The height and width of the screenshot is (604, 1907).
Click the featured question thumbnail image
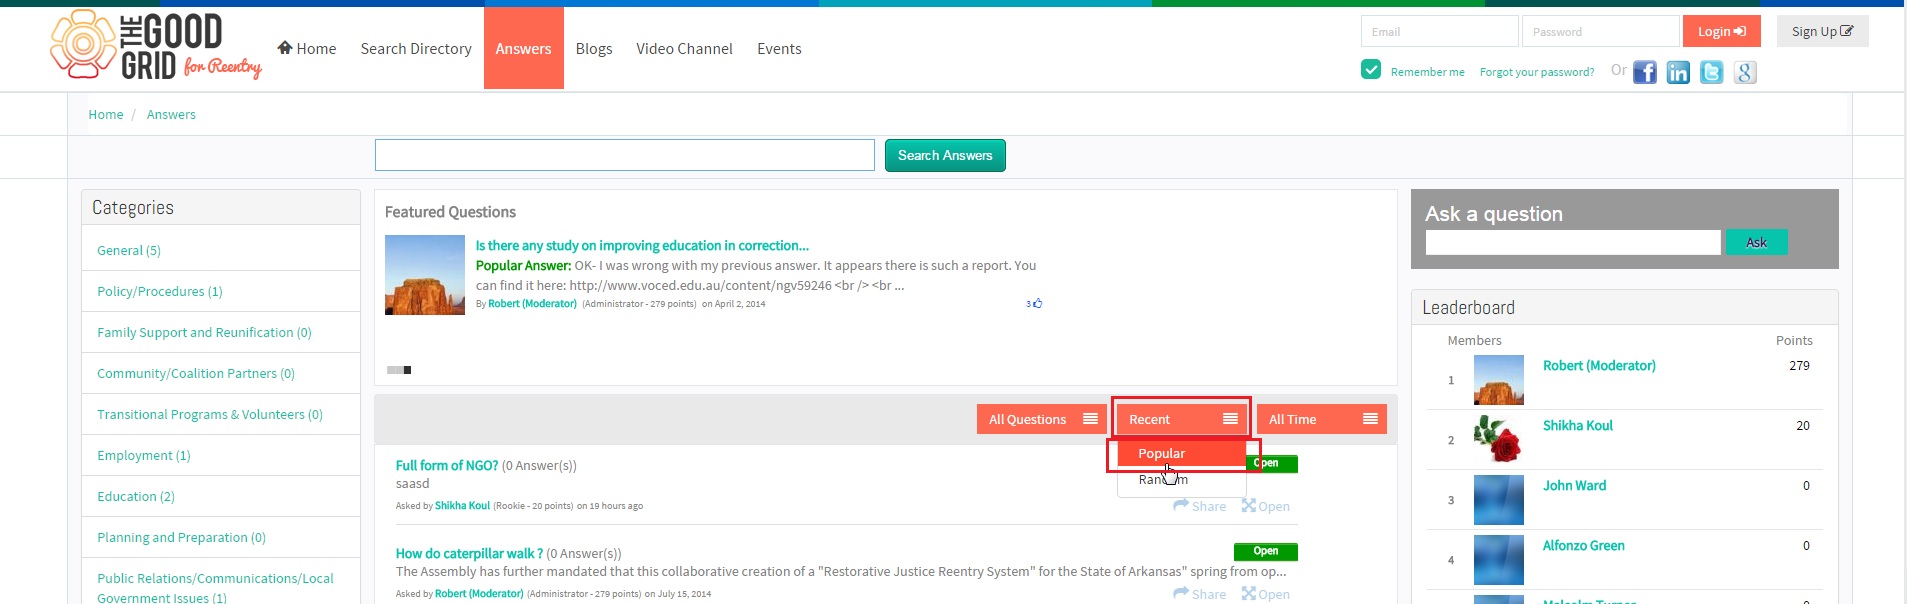click(425, 275)
